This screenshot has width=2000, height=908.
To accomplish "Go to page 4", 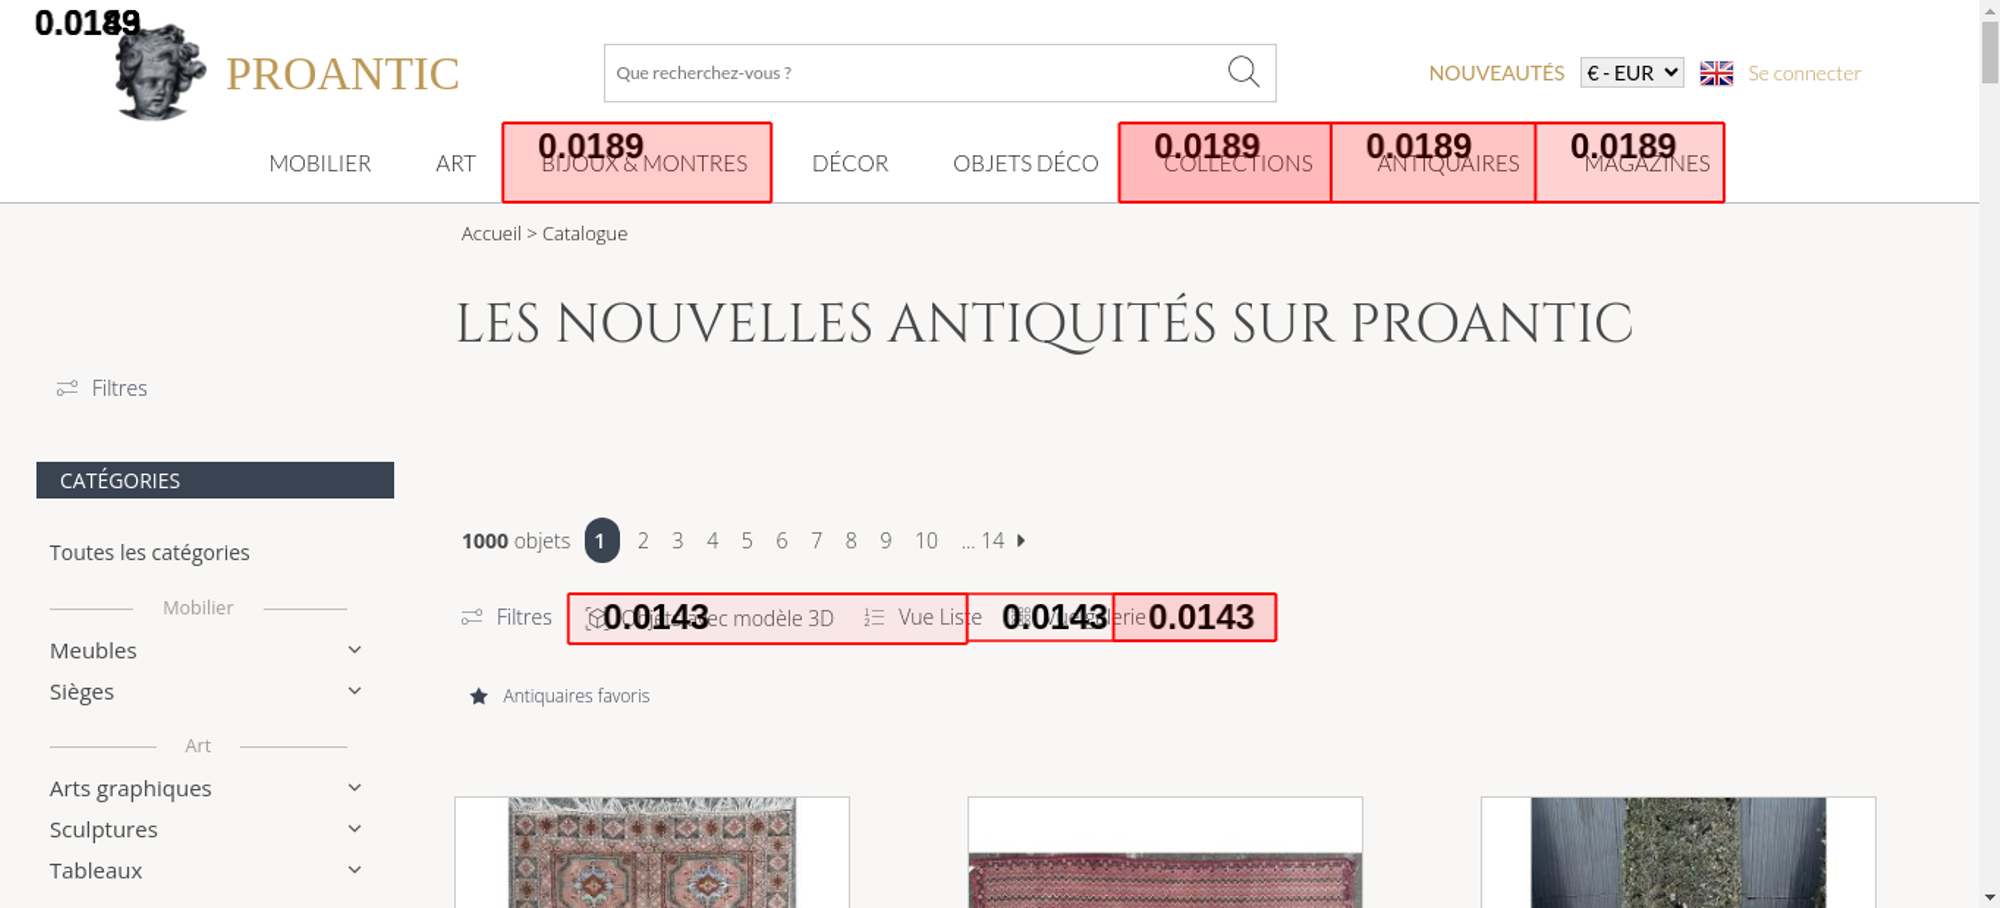I will pyautogui.click(x=713, y=540).
